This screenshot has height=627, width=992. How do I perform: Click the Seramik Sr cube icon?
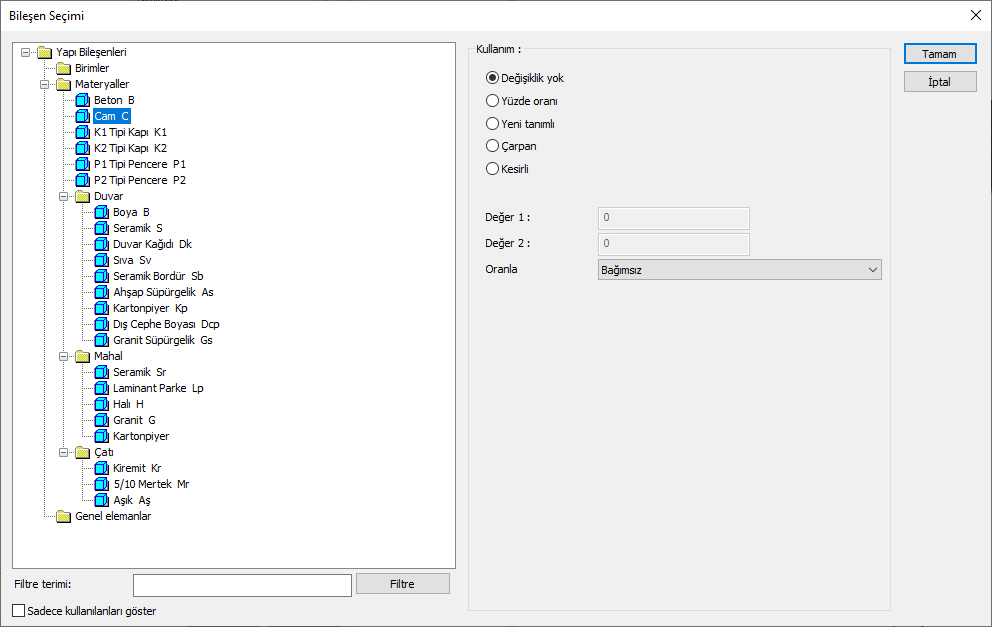point(101,372)
